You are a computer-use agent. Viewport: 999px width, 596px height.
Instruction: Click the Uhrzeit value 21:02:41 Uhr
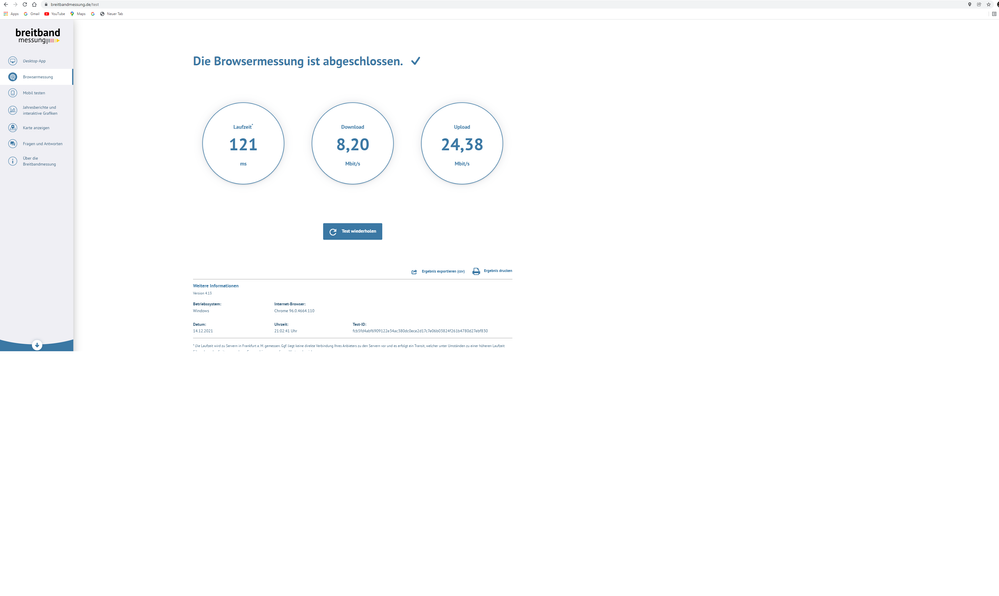tap(285, 331)
